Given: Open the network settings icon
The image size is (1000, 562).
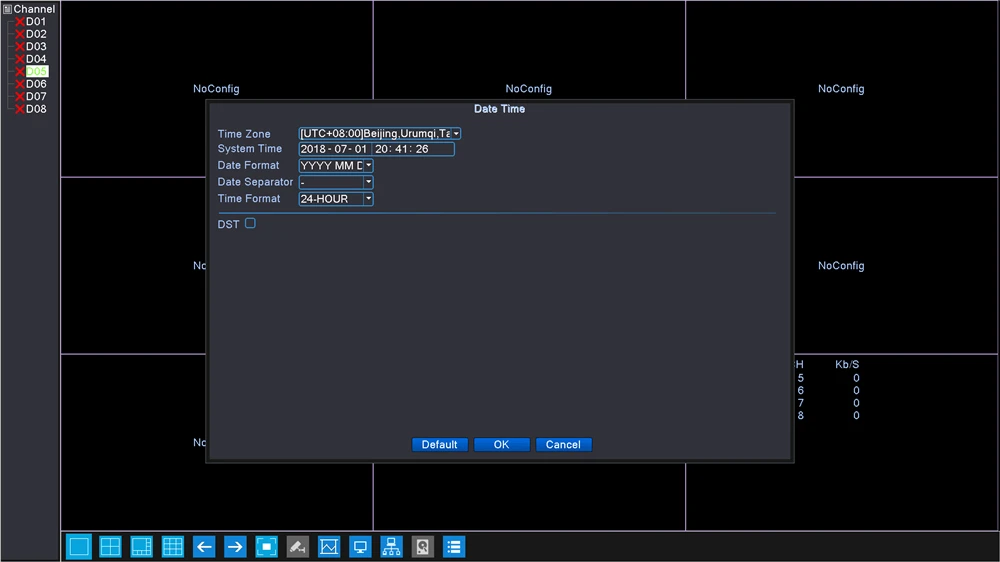Looking at the screenshot, I should point(392,547).
